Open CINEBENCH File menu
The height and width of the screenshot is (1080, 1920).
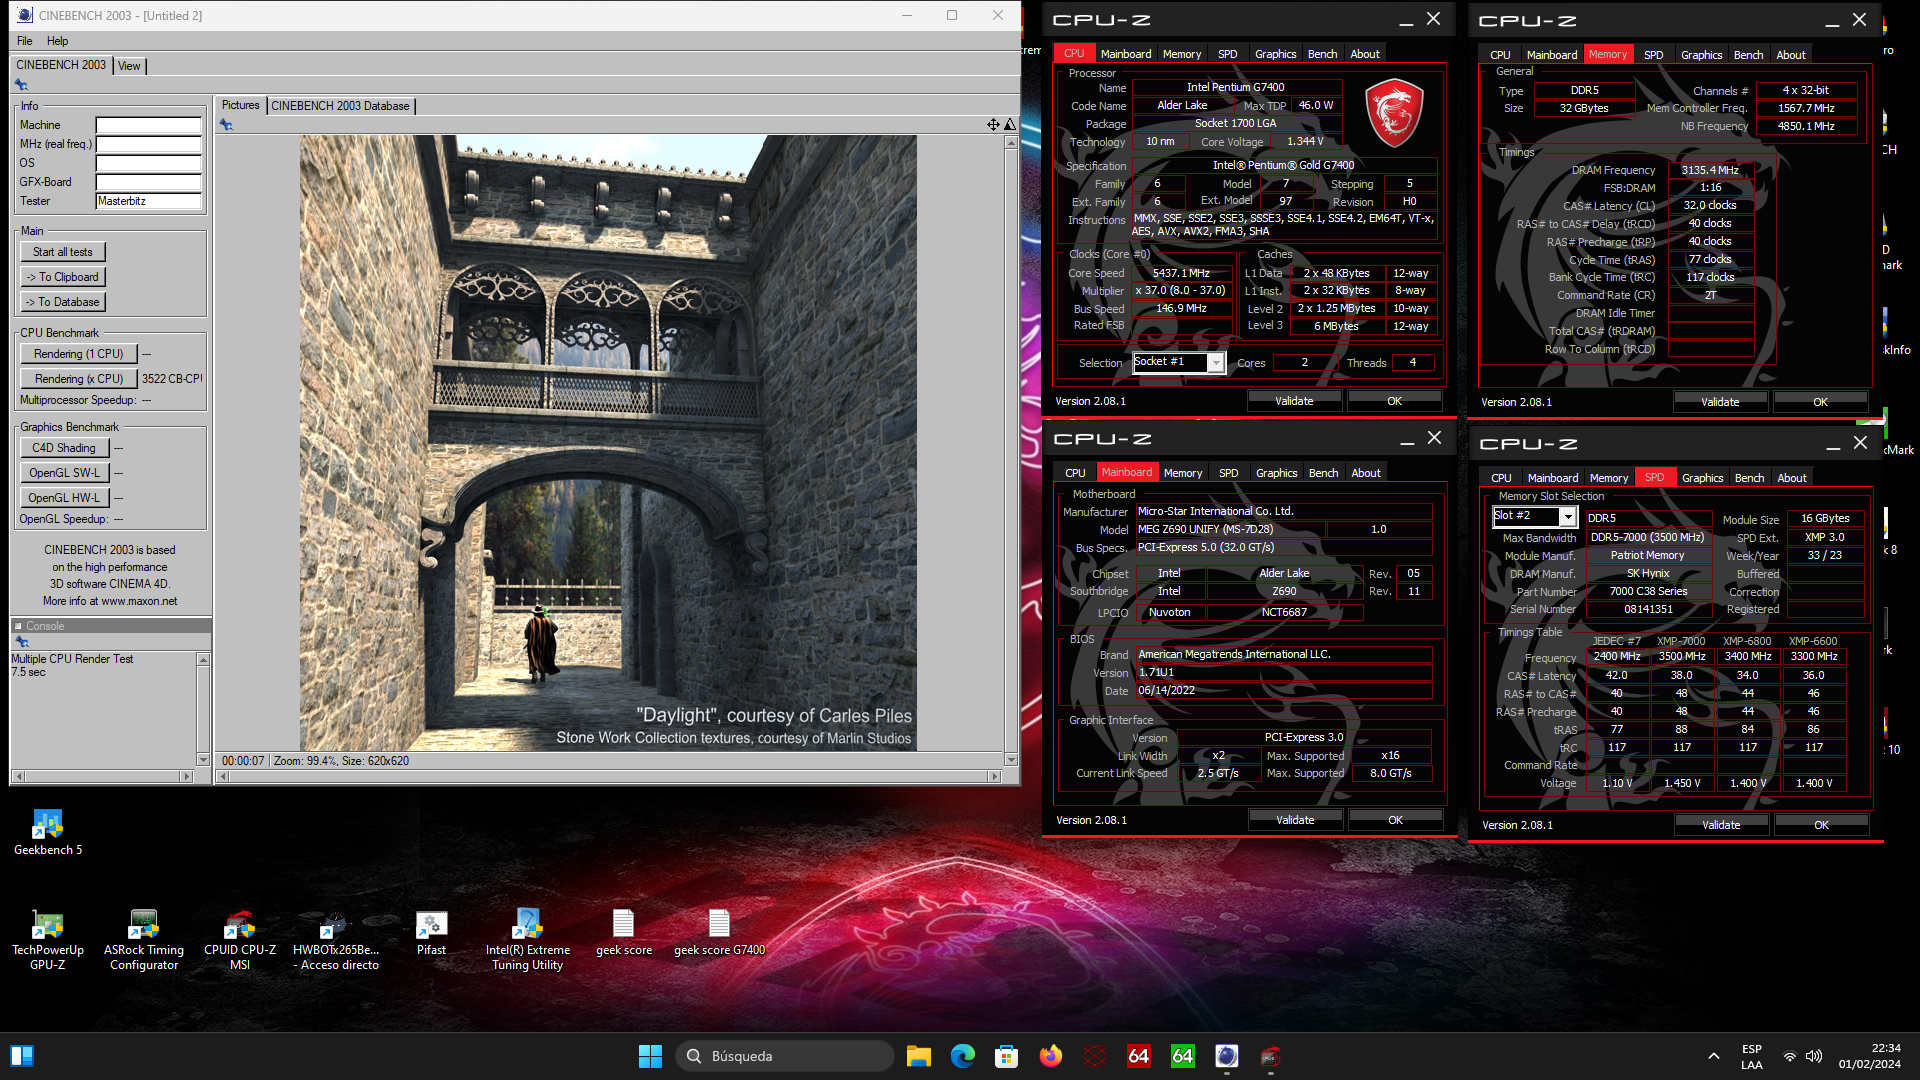[25, 41]
